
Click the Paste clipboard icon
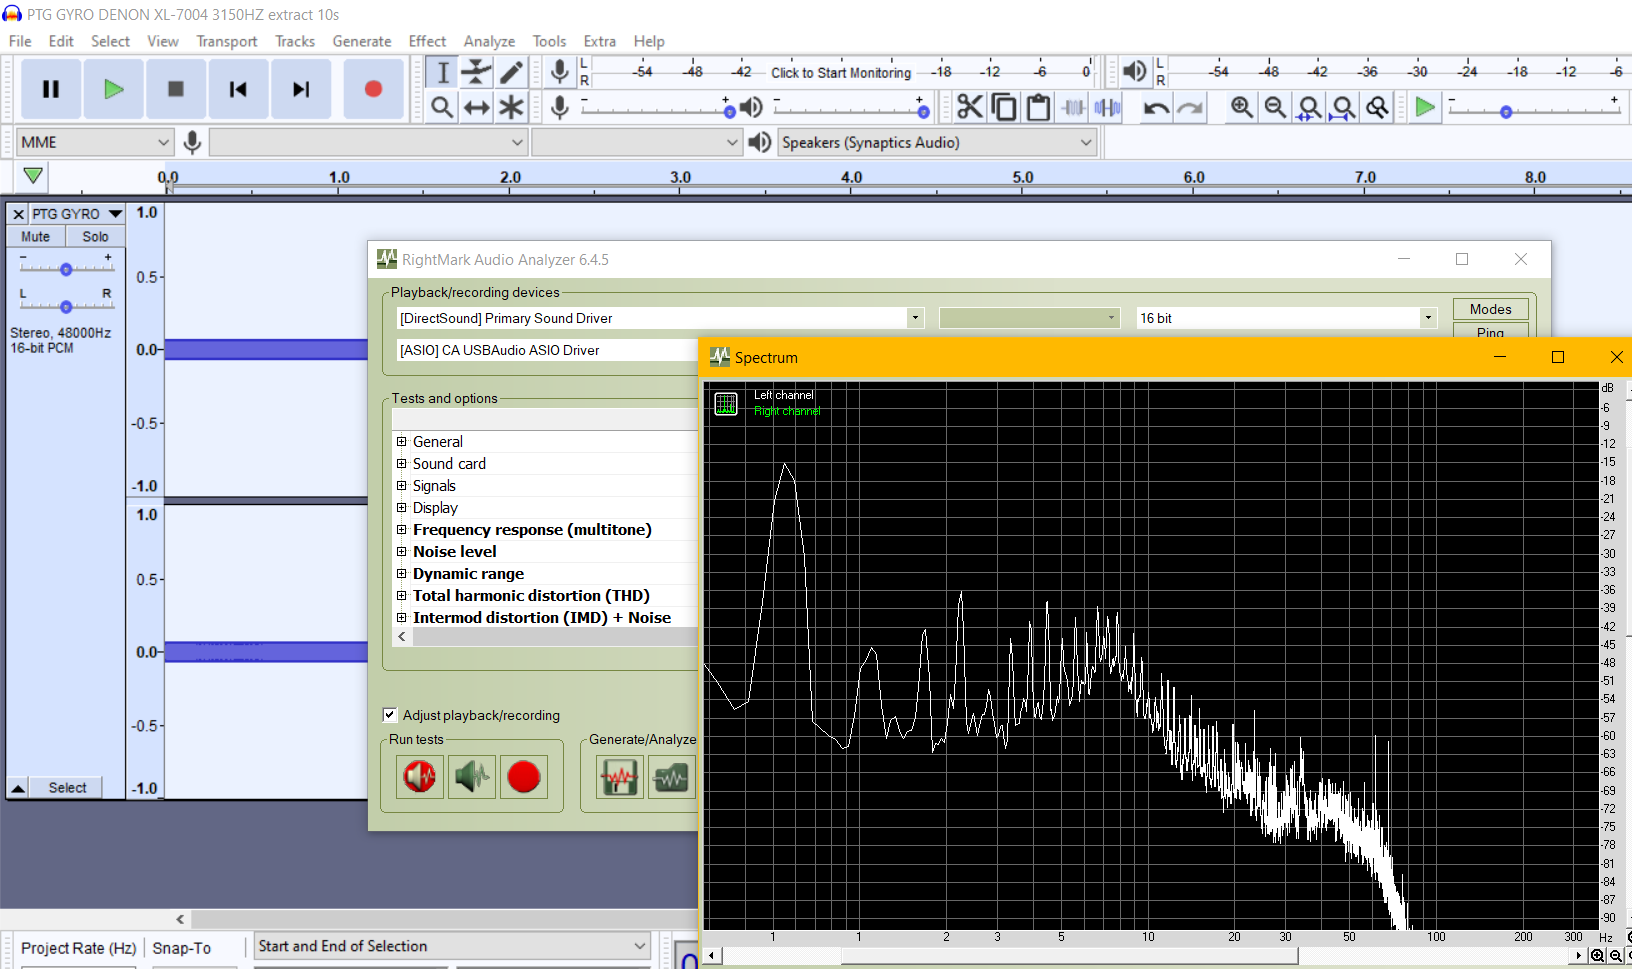click(x=1038, y=107)
